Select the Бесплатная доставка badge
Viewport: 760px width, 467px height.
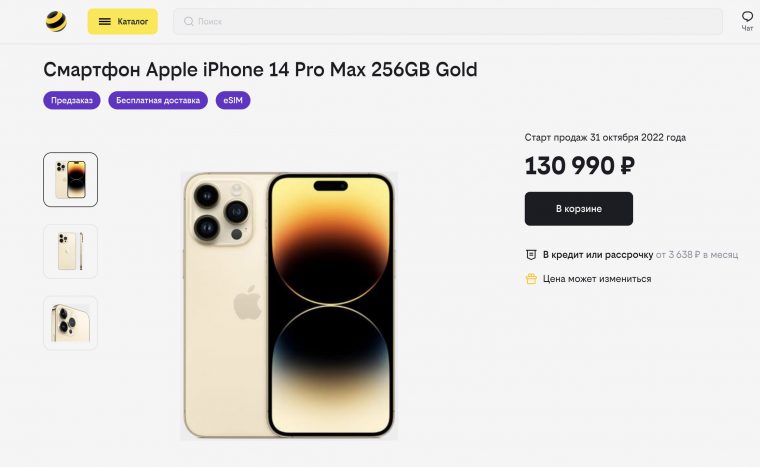click(x=158, y=100)
